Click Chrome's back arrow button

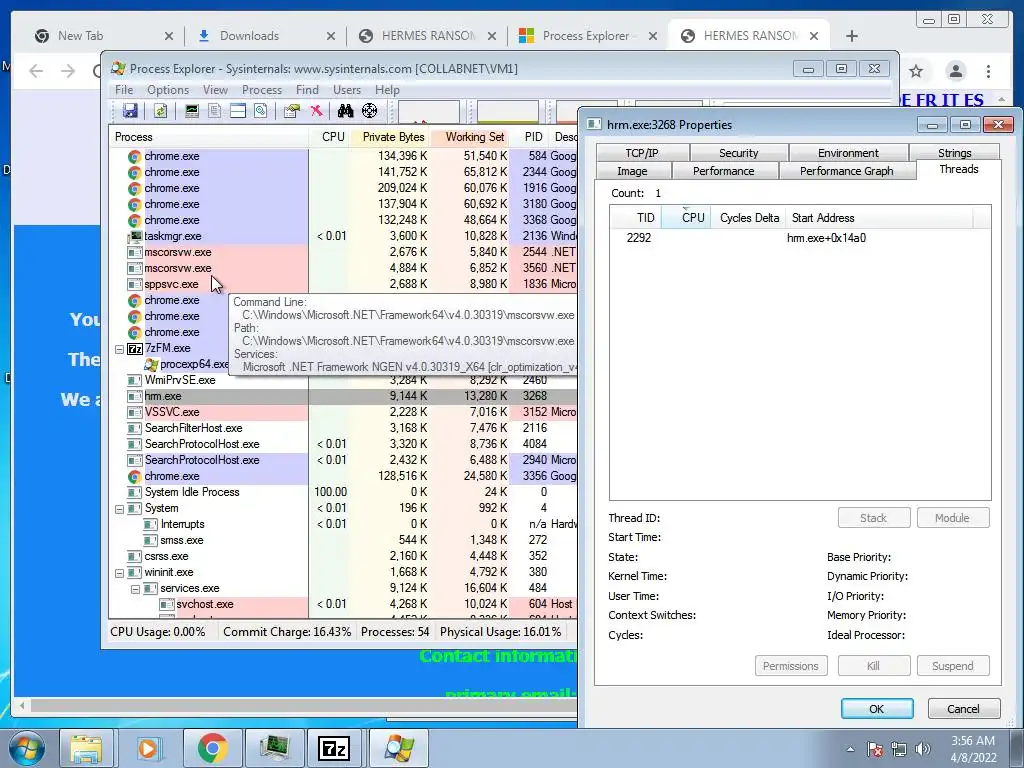pos(36,71)
